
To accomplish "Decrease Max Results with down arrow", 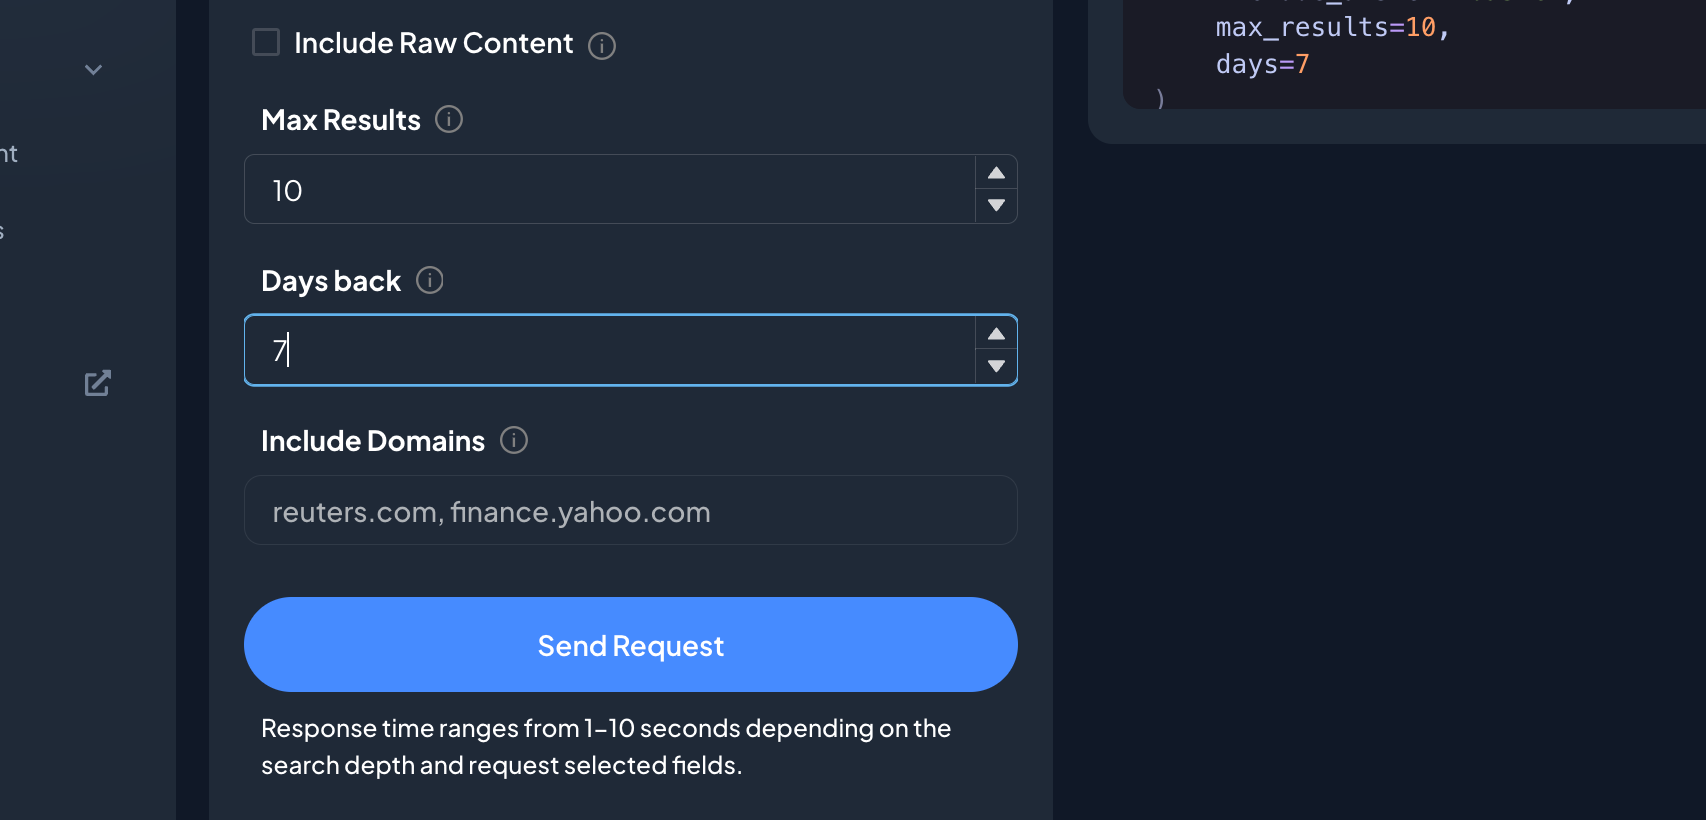I will (x=996, y=205).
